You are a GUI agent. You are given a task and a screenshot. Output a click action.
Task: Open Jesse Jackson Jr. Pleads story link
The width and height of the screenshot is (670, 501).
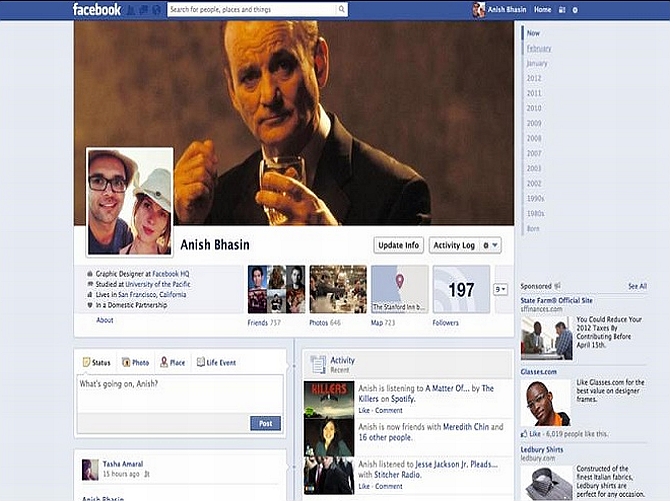tap(456, 464)
